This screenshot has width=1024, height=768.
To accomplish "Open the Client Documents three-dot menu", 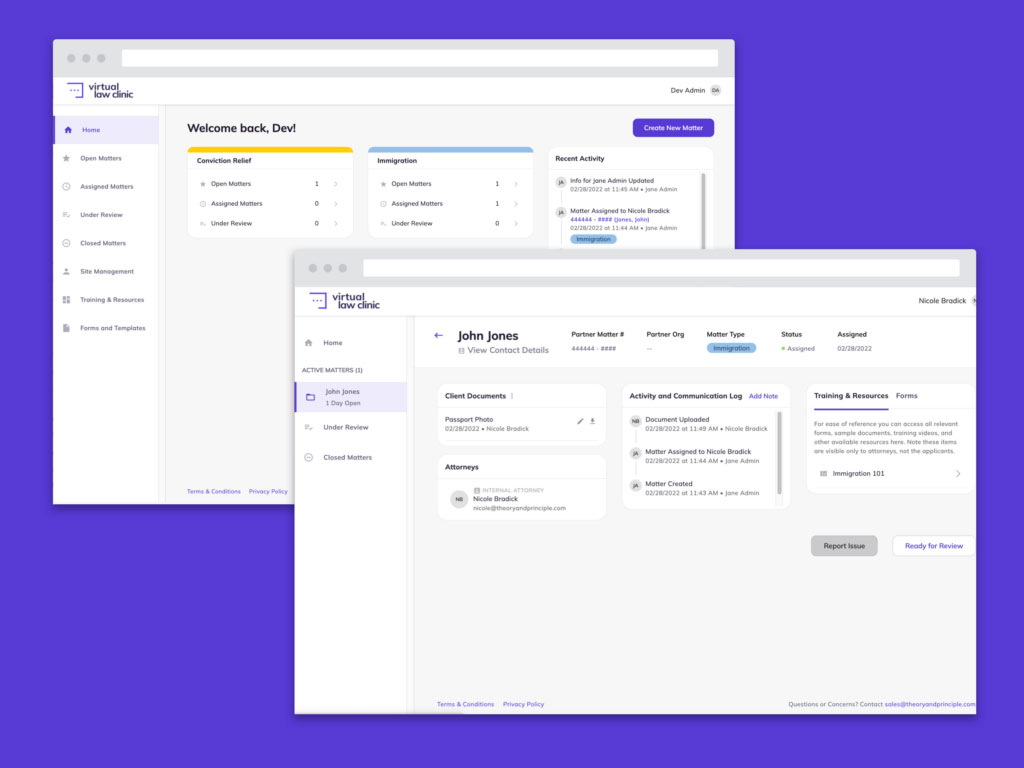I will [512, 396].
